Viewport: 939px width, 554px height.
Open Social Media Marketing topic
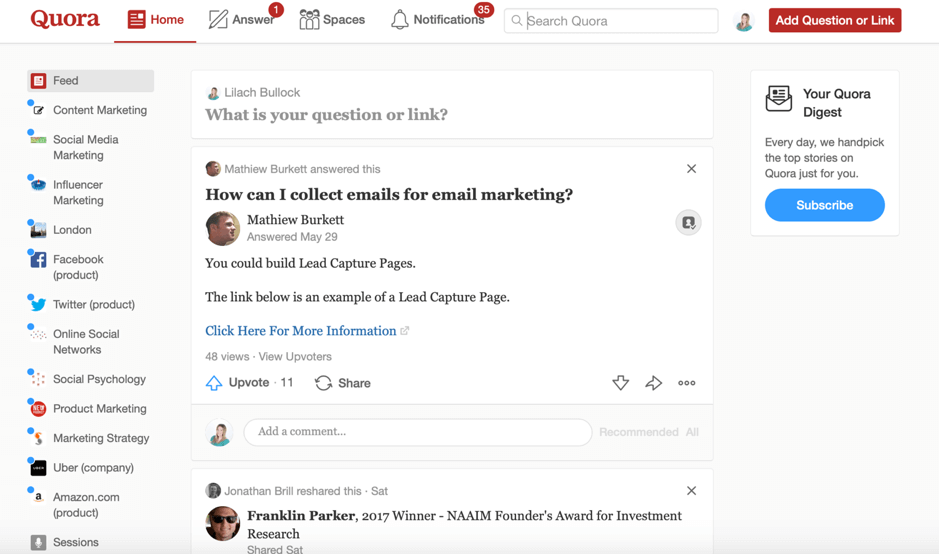pyautogui.click(x=86, y=147)
